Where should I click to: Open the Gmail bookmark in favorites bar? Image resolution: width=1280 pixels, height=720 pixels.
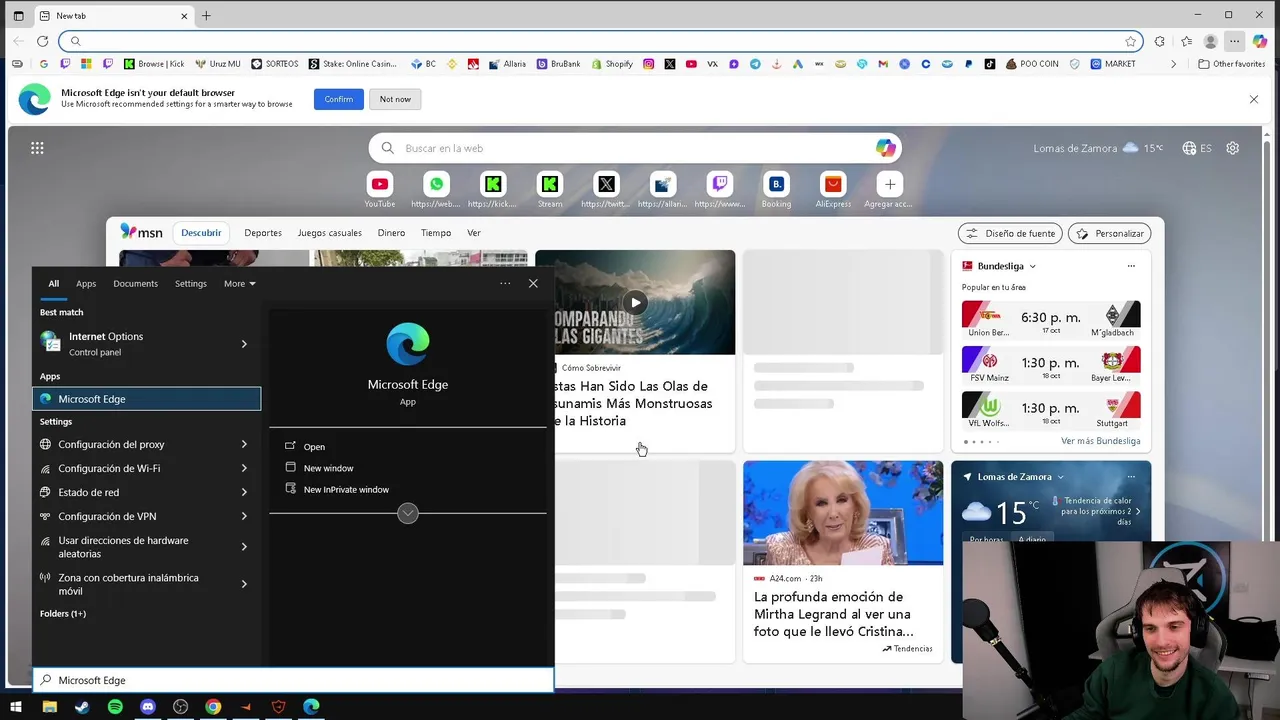tap(883, 64)
